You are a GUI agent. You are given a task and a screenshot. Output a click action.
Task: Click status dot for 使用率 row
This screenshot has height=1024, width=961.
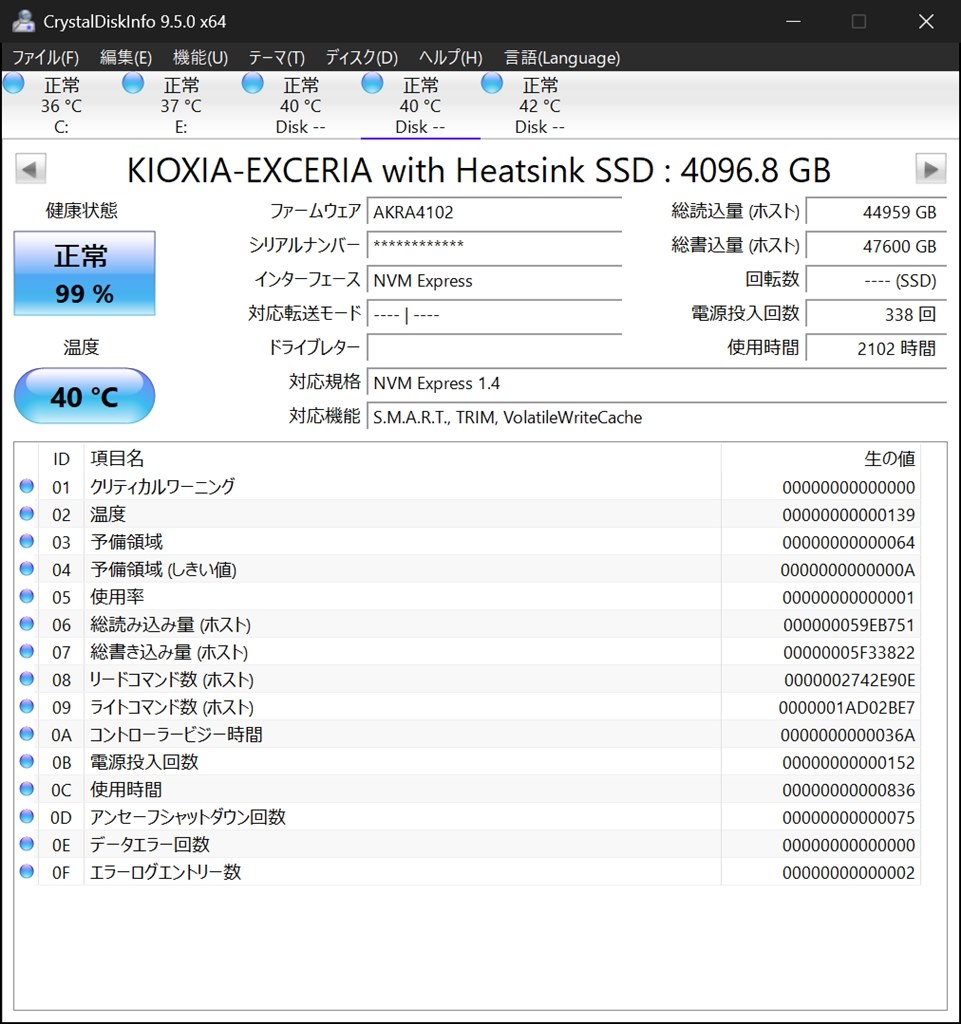click(x=27, y=596)
